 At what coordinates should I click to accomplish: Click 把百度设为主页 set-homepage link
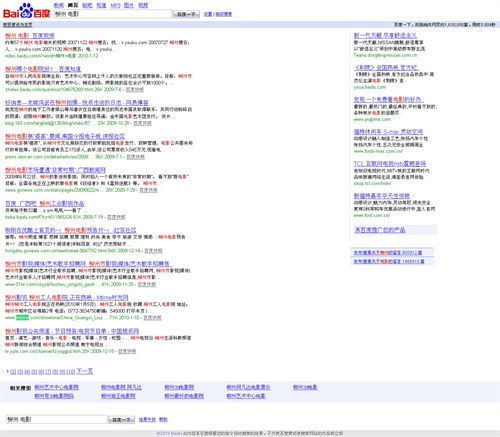(x=18, y=25)
